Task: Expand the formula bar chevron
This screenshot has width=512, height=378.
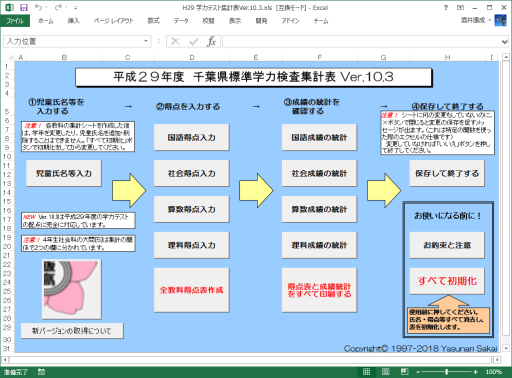Action: tap(504, 42)
